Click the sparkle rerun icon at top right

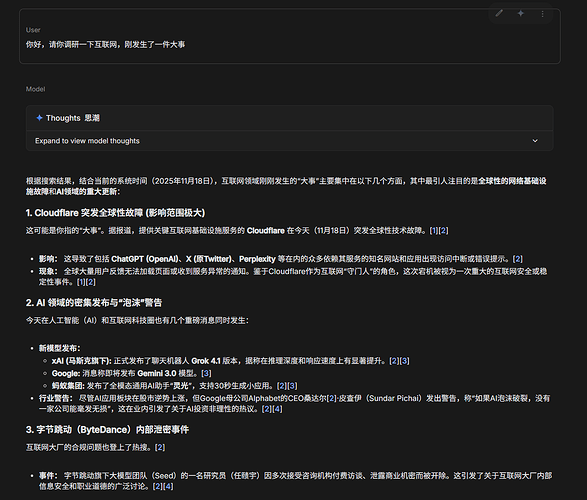point(520,14)
